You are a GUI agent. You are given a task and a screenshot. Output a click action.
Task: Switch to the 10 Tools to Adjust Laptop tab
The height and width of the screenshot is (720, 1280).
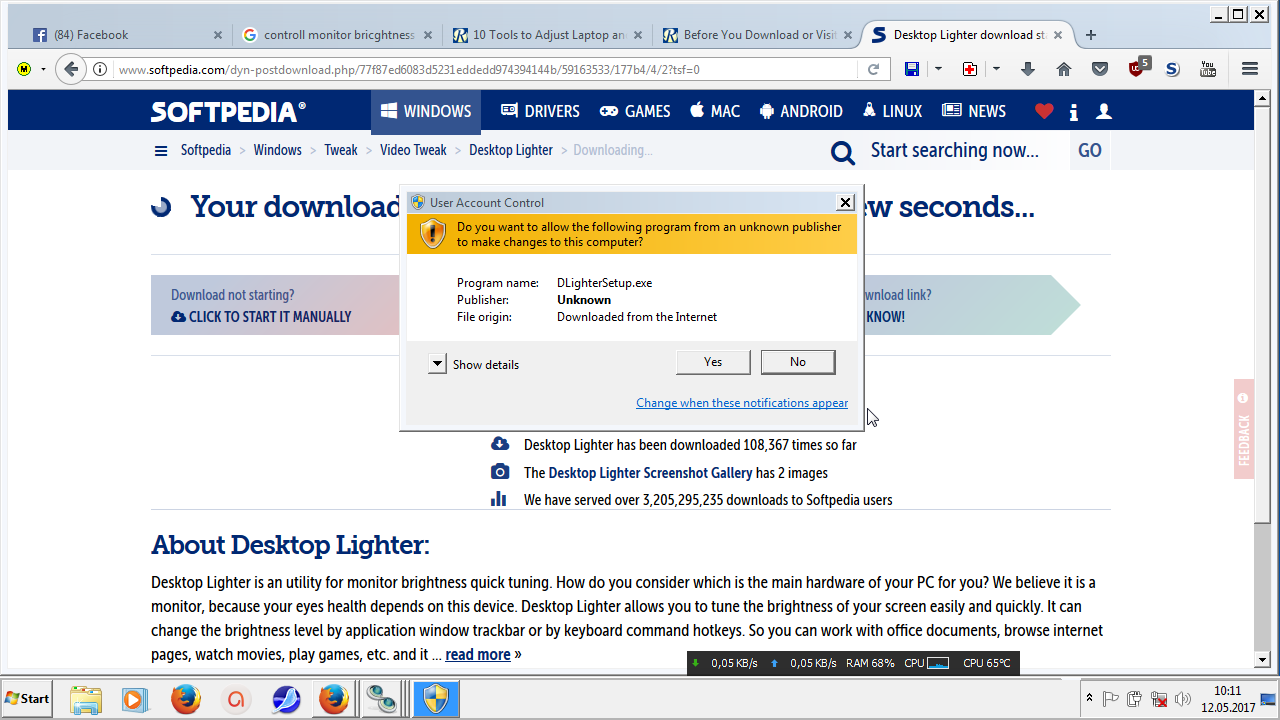(x=548, y=35)
